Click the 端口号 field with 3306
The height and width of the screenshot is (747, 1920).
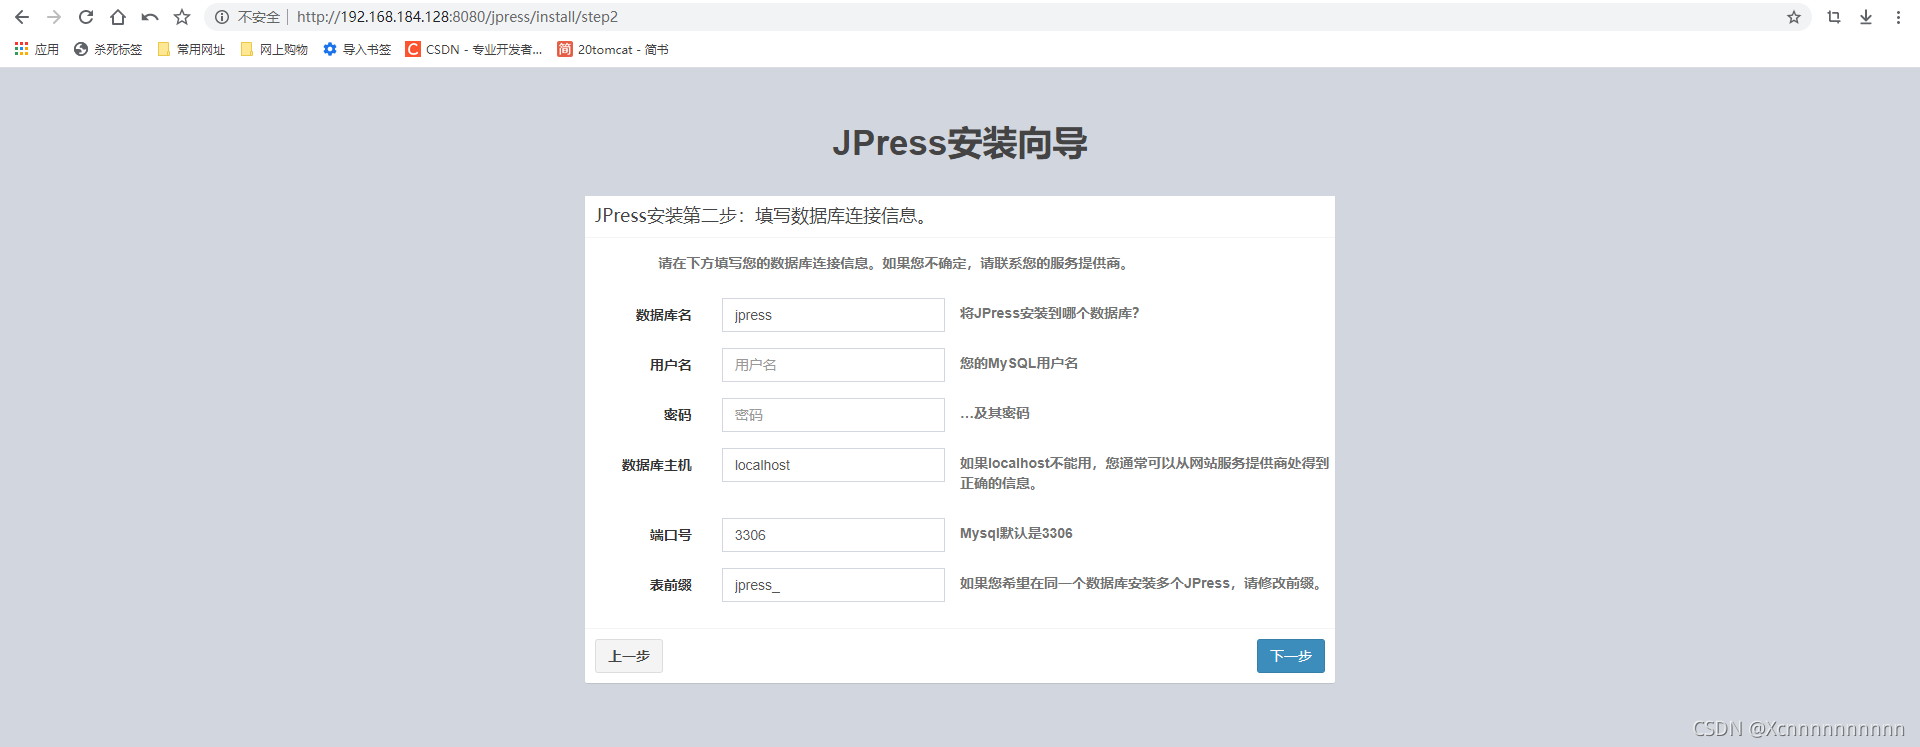[x=833, y=535]
